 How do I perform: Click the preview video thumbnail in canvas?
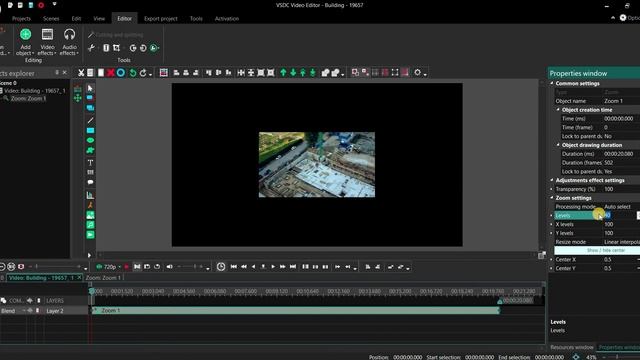tap(317, 164)
